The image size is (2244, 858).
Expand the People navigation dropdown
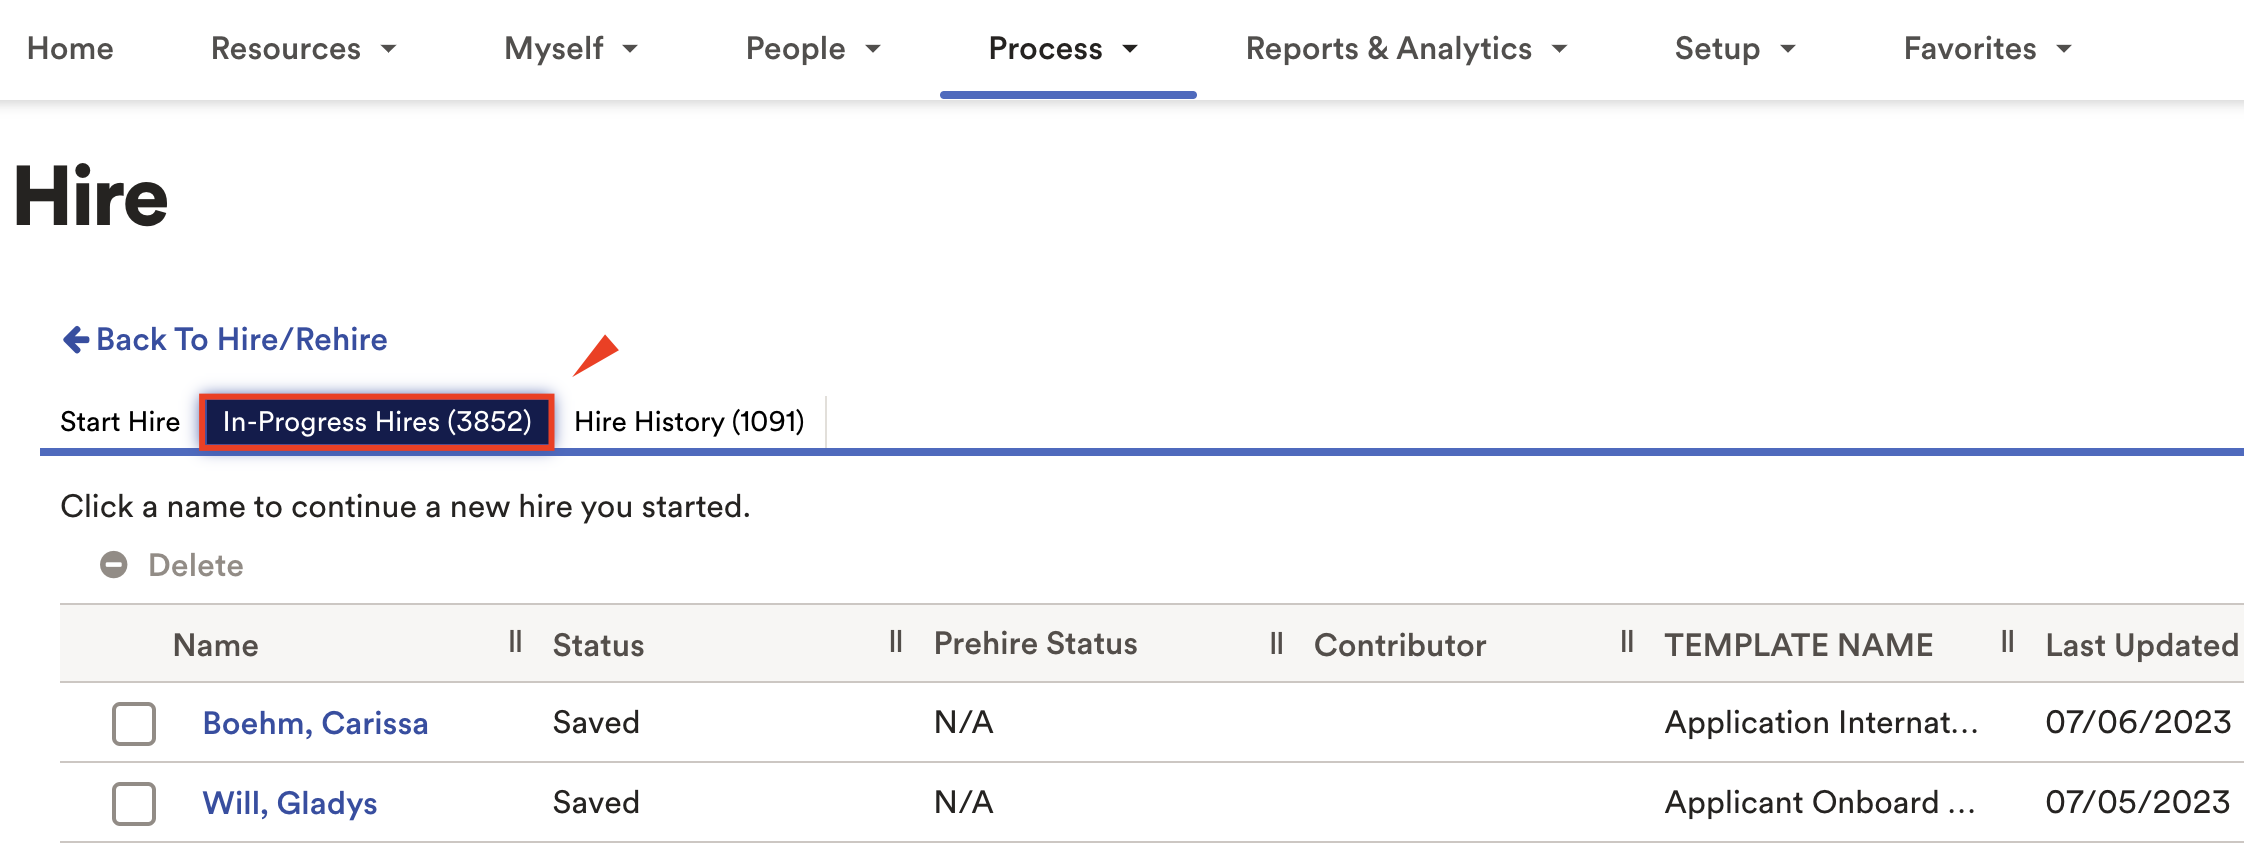[812, 49]
